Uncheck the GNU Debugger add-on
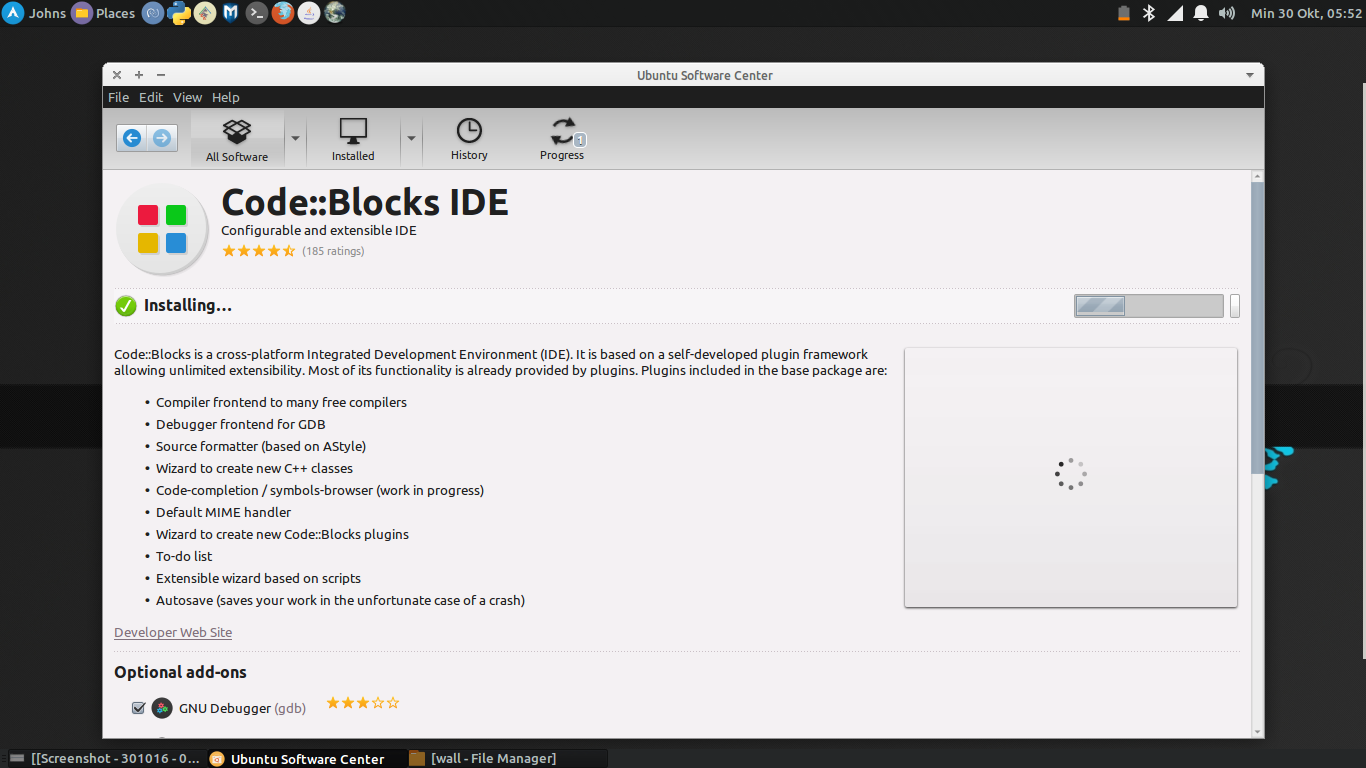Image resolution: width=1366 pixels, height=768 pixels. 139,708
